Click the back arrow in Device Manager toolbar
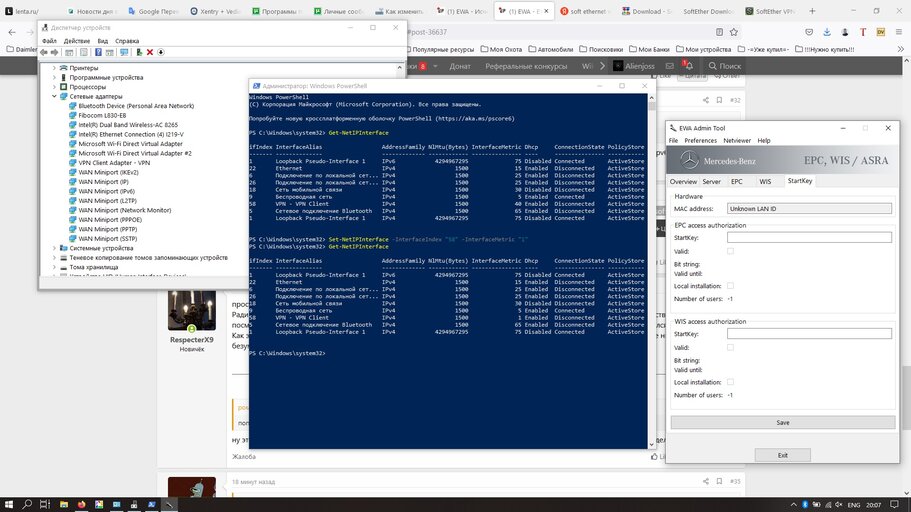This screenshot has height=512, width=911. (44, 52)
